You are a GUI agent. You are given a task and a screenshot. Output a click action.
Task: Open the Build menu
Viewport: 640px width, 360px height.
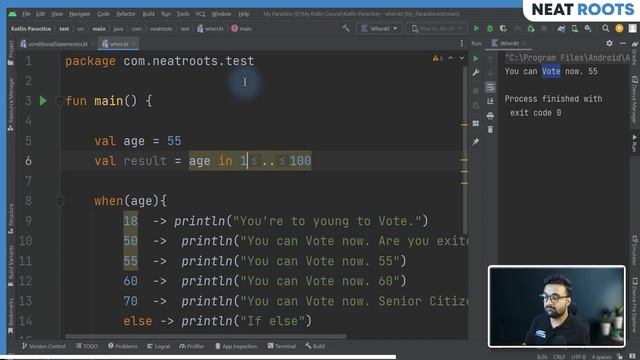pyautogui.click(x=149, y=14)
